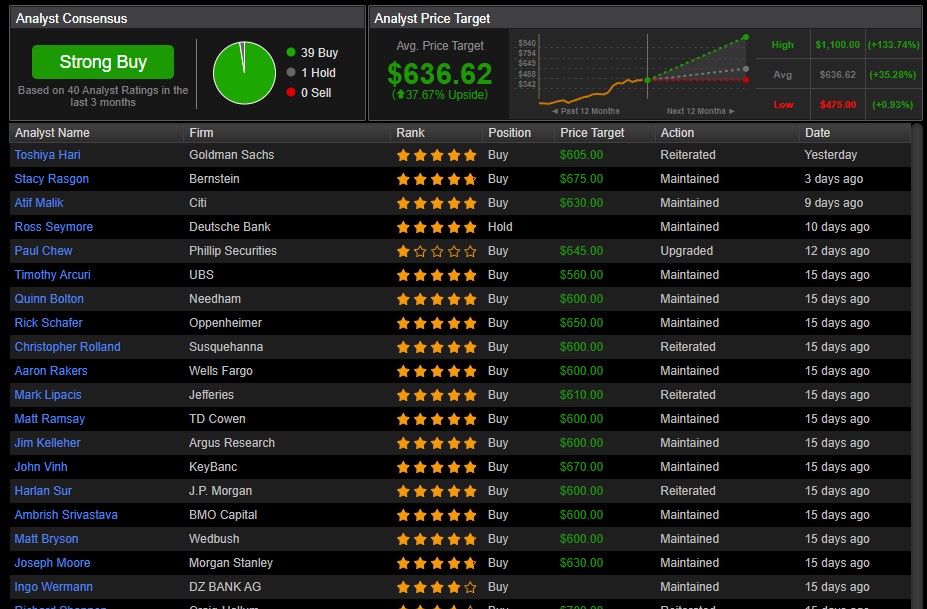The width and height of the screenshot is (927, 609).
Task: Click the Hold position for Deutsche Bank
Action: (500, 227)
